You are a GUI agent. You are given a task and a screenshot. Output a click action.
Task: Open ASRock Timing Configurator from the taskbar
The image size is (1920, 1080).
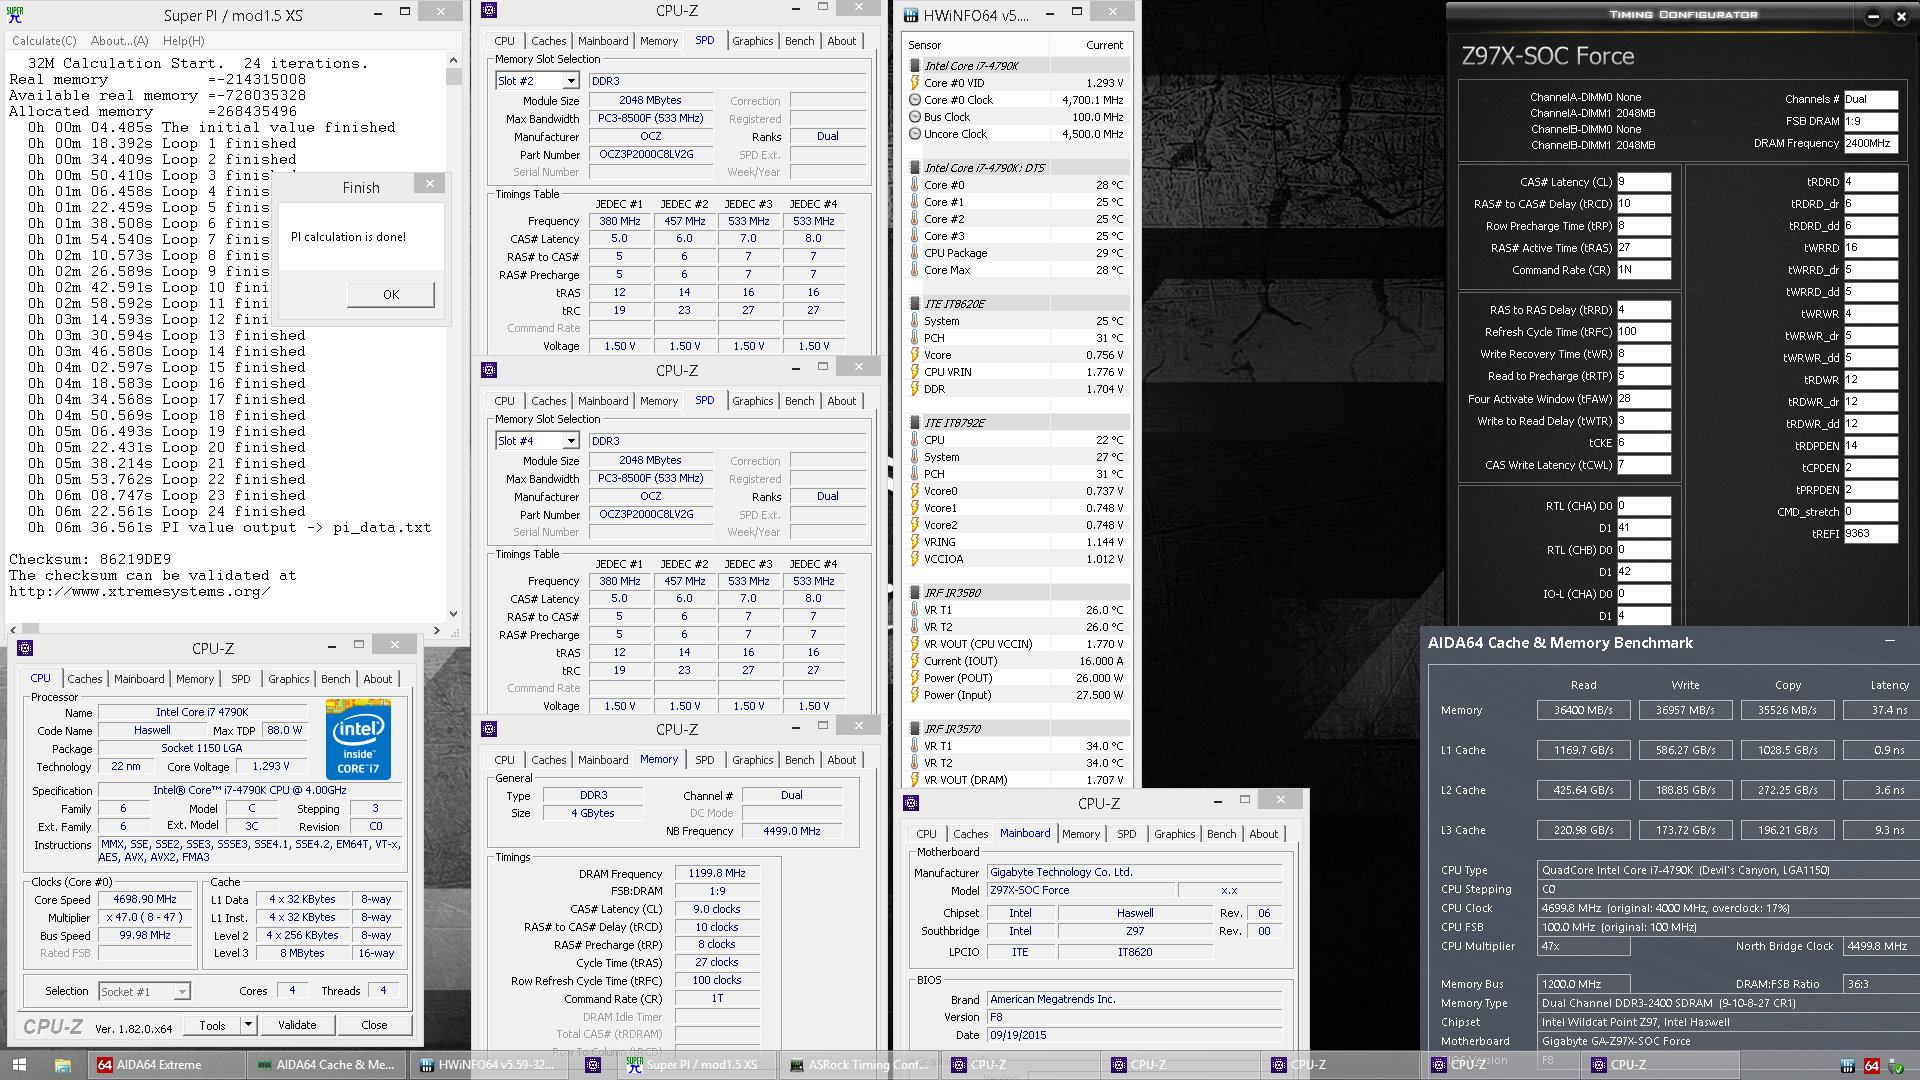[x=859, y=1064]
